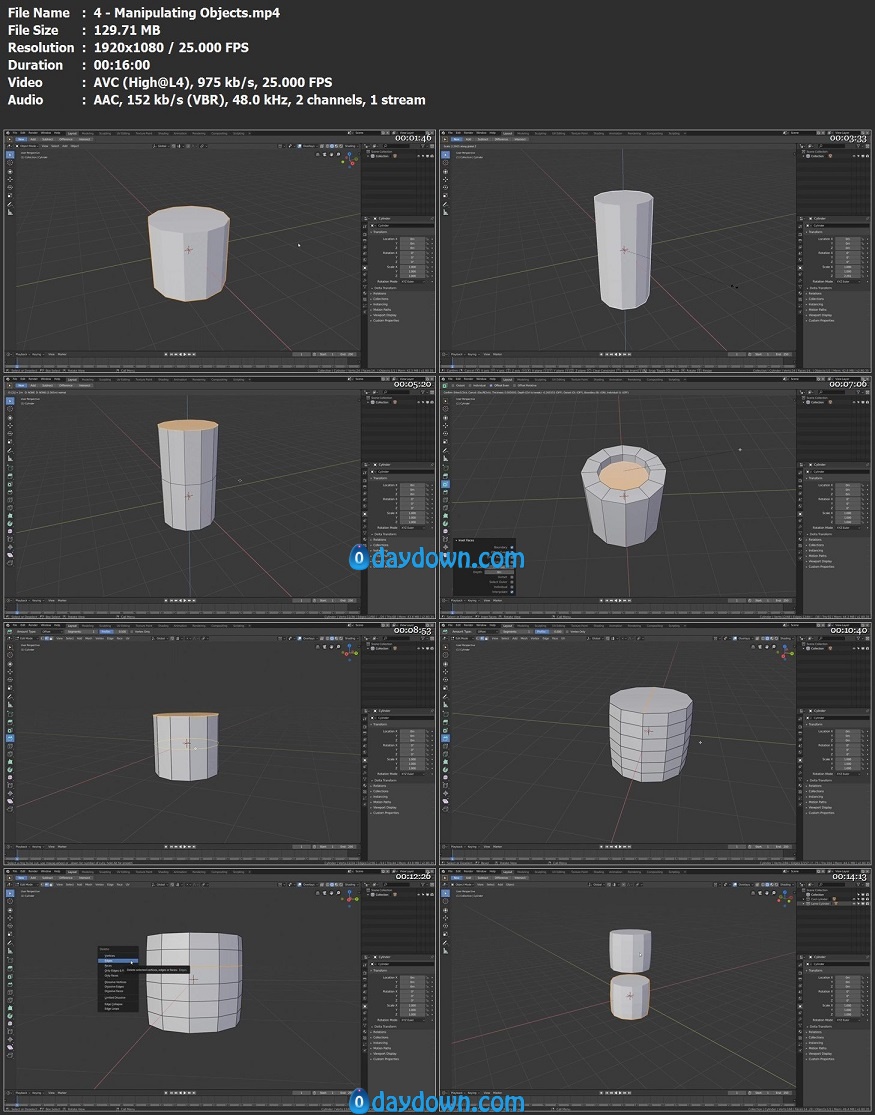875x1115 pixels.
Task: Toggle the Boundary checkbox in Inset Faces panel
Action: [x=513, y=547]
